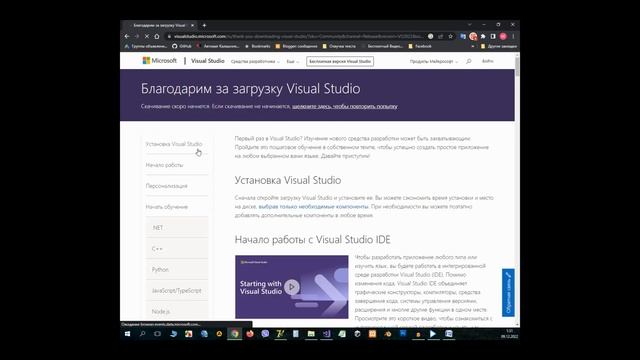Viewport: 640px width, 360px height.
Task: Close the Visual Studio download tab
Action: pos(192,25)
